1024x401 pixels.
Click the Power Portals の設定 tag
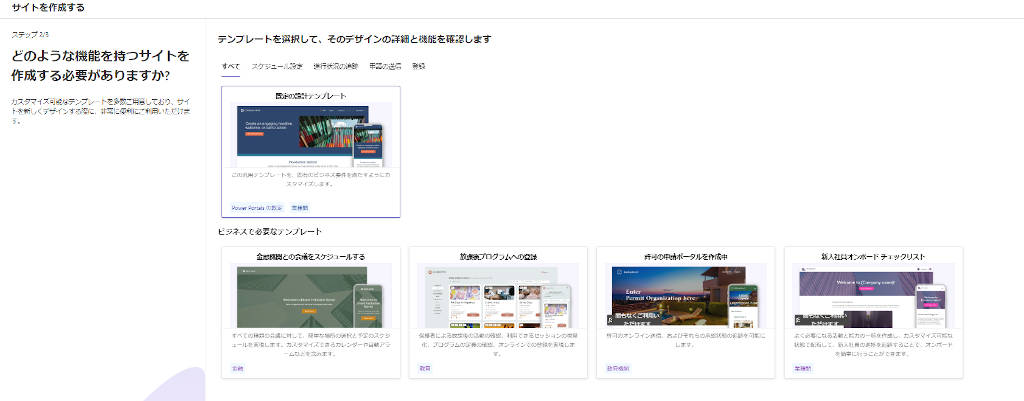257,208
